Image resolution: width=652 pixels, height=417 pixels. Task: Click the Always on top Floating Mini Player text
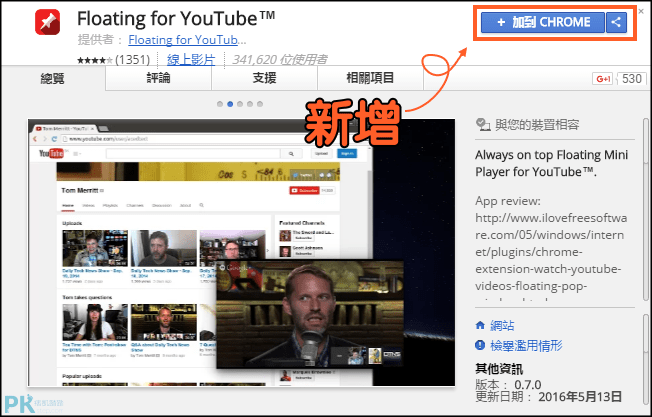[551, 163]
